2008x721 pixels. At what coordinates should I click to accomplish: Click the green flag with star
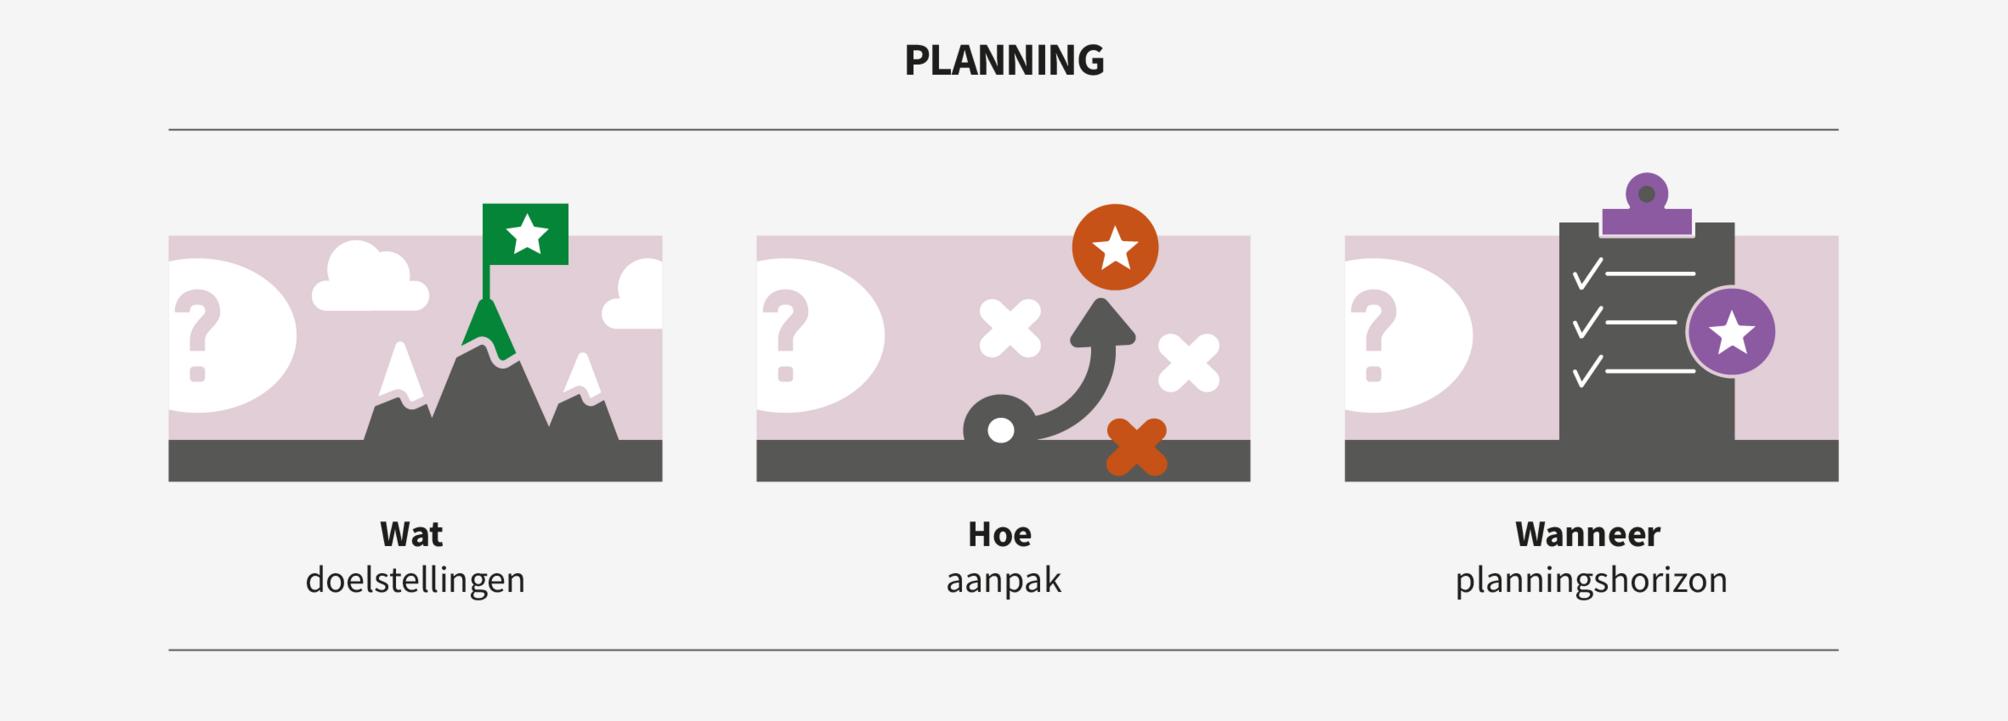pyautogui.click(x=526, y=234)
